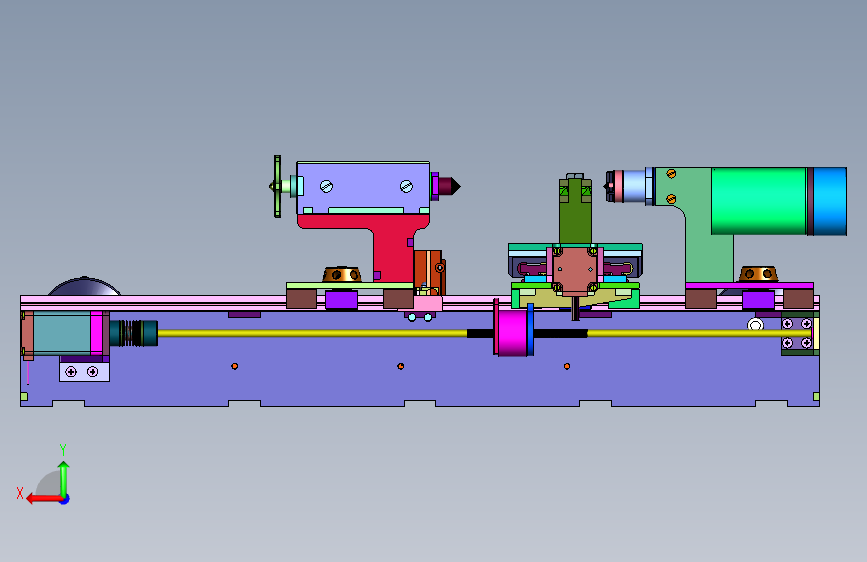The image size is (867, 562).
Task: Select the green handwheel on the tailstock
Action: click(x=277, y=186)
